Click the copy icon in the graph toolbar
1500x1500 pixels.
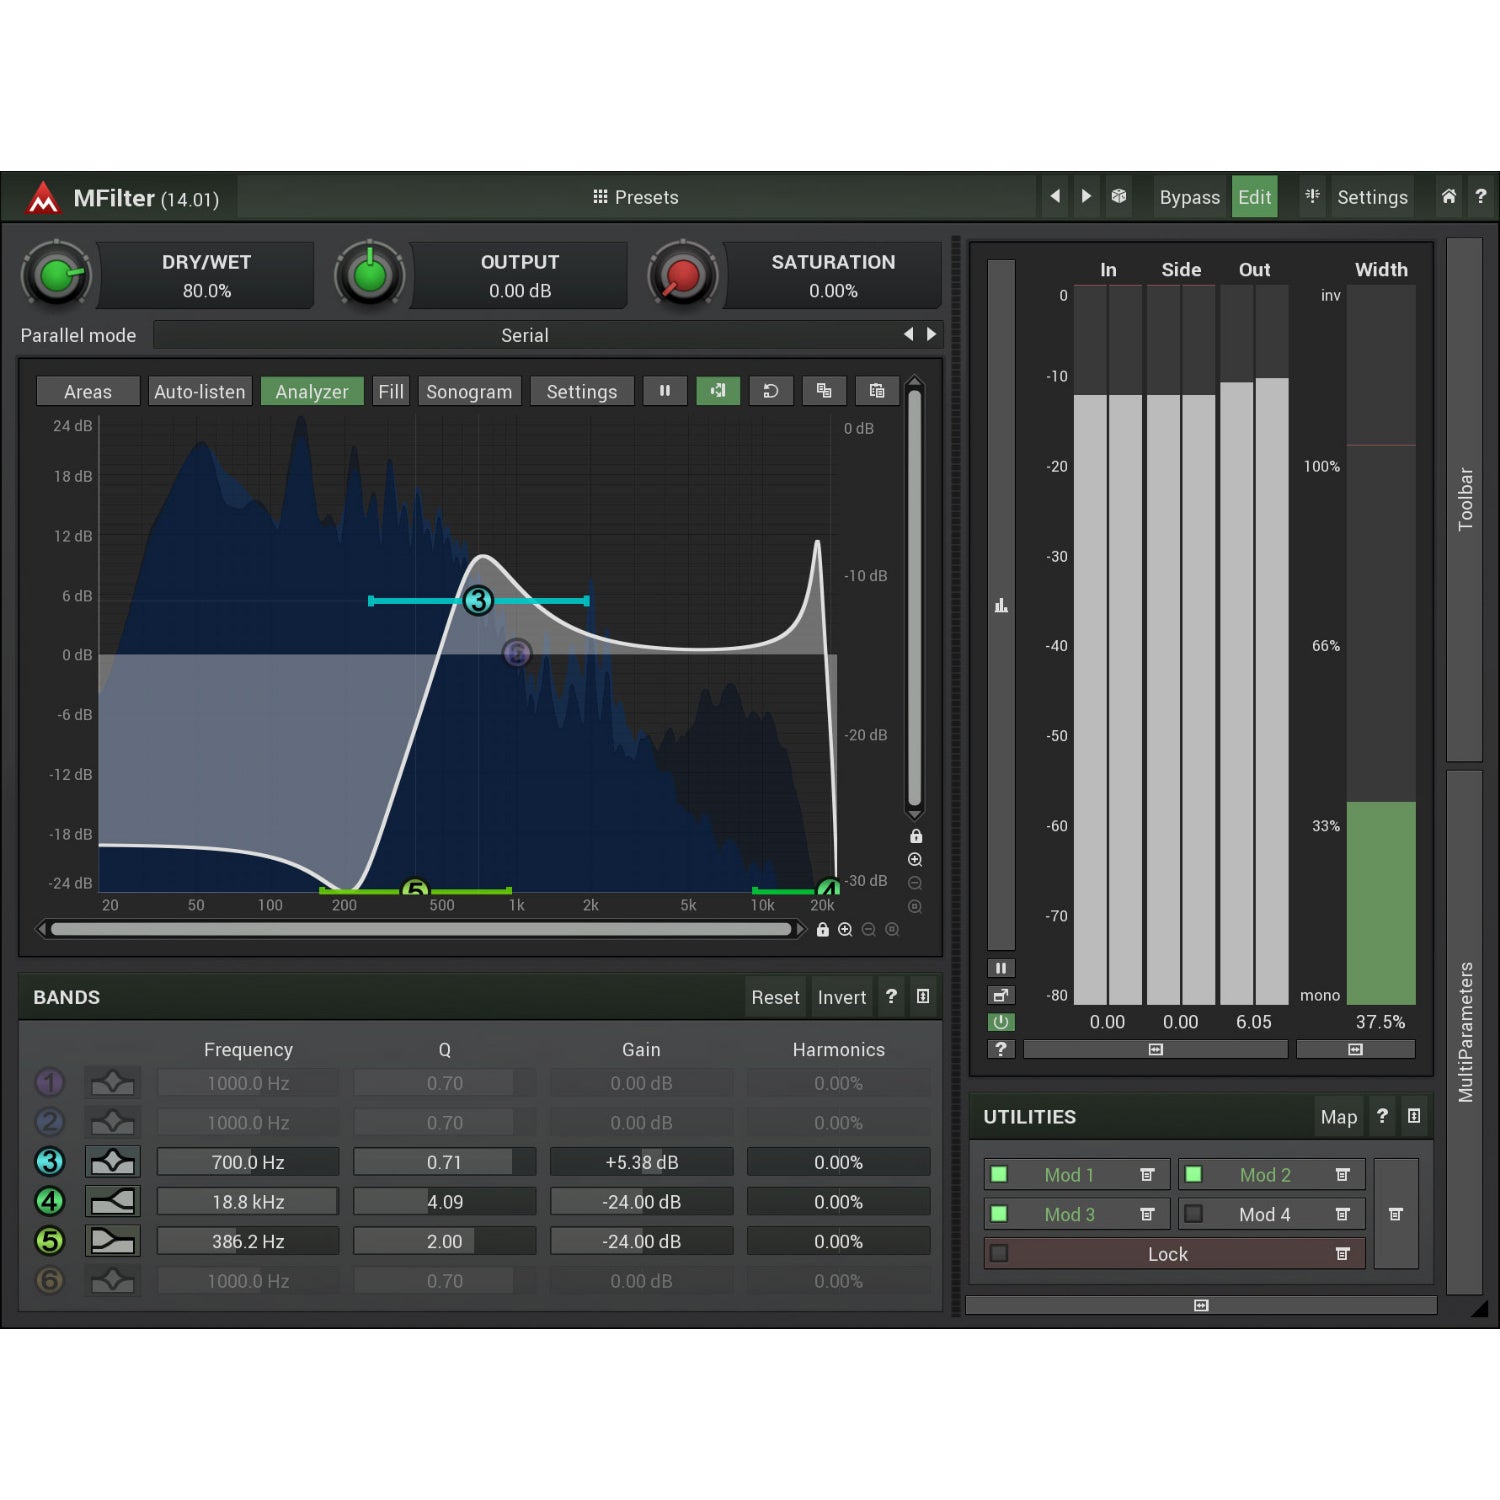(x=824, y=391)
